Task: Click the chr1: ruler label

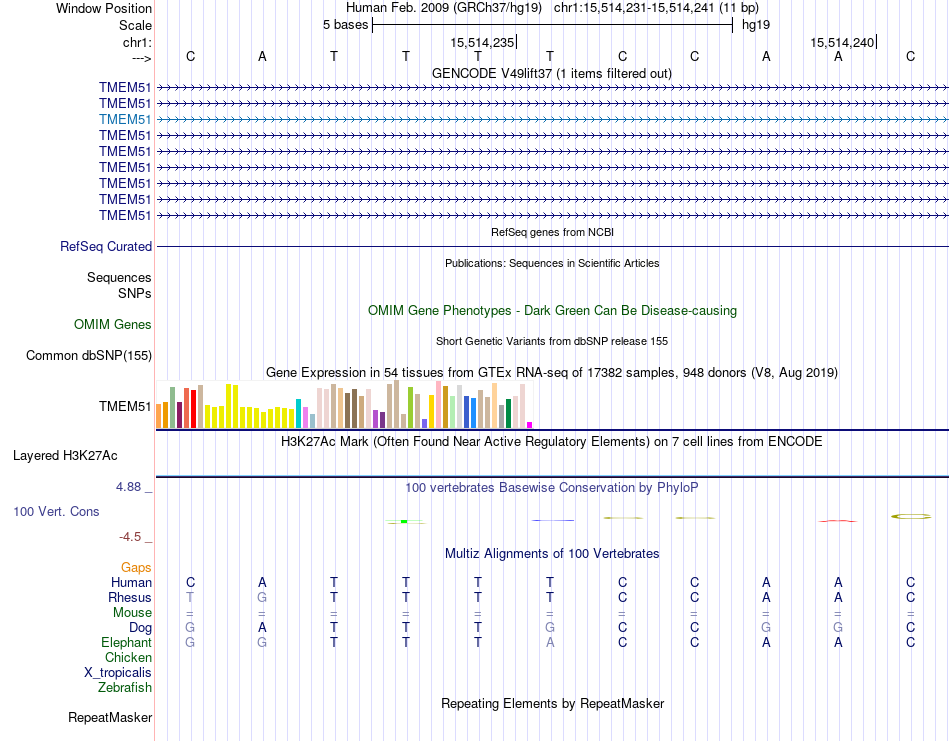Action: [x=137, y=42]
